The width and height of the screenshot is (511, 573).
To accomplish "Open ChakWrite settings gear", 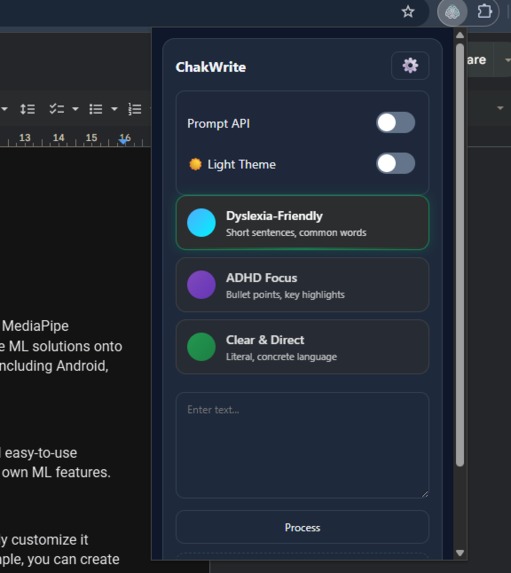I will click(x=410, y=66).
